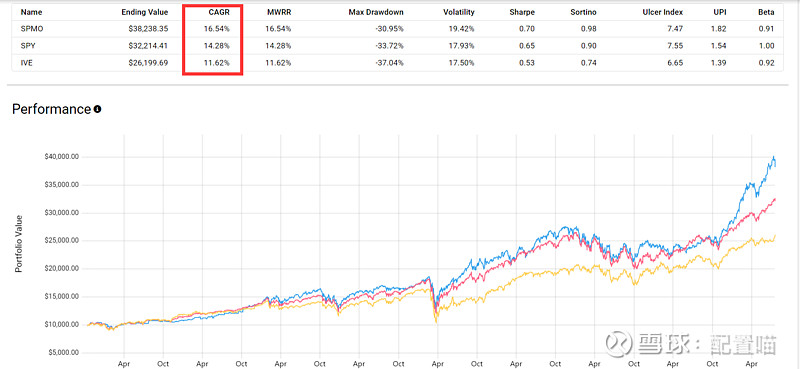Sort by the Name column header
Viewport: 800px width, 369px height.
coord(32,12)
